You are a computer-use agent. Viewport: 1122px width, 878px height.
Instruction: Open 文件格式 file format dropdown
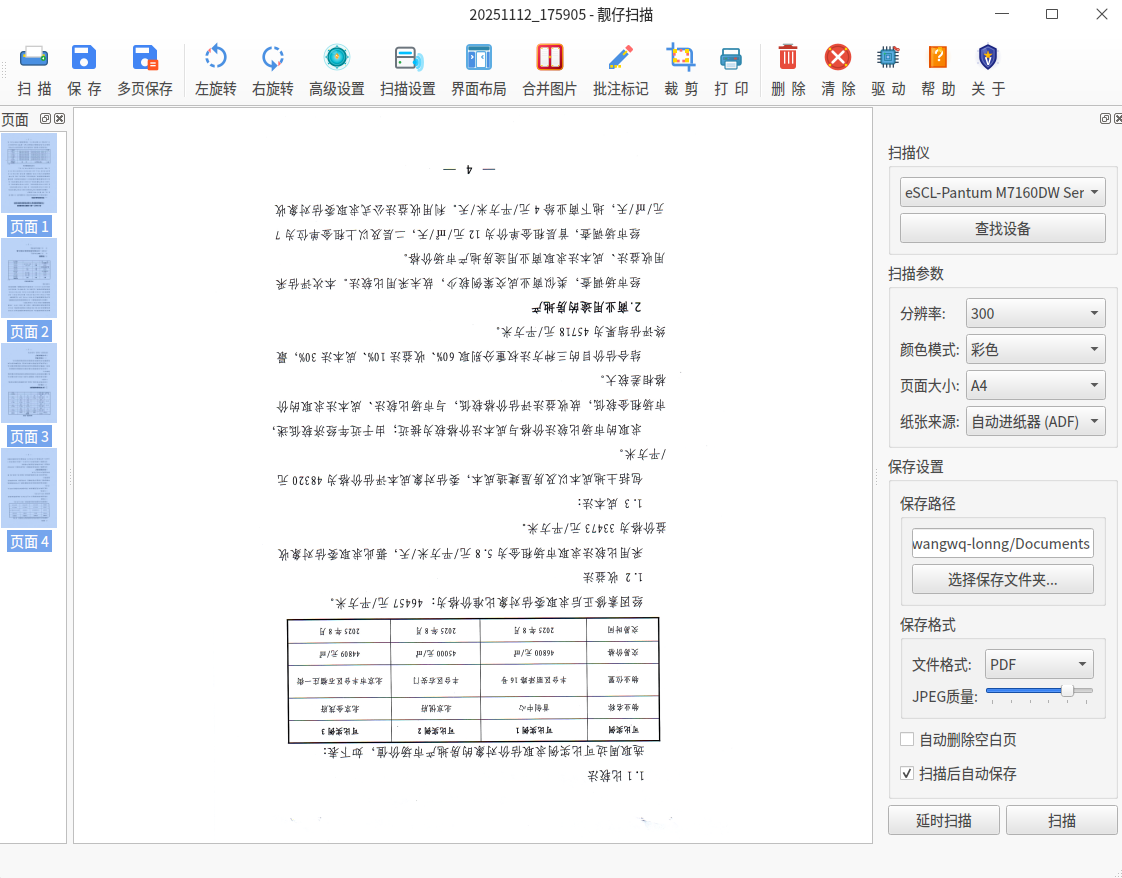pyautogui.click(x=1039, y=664)
